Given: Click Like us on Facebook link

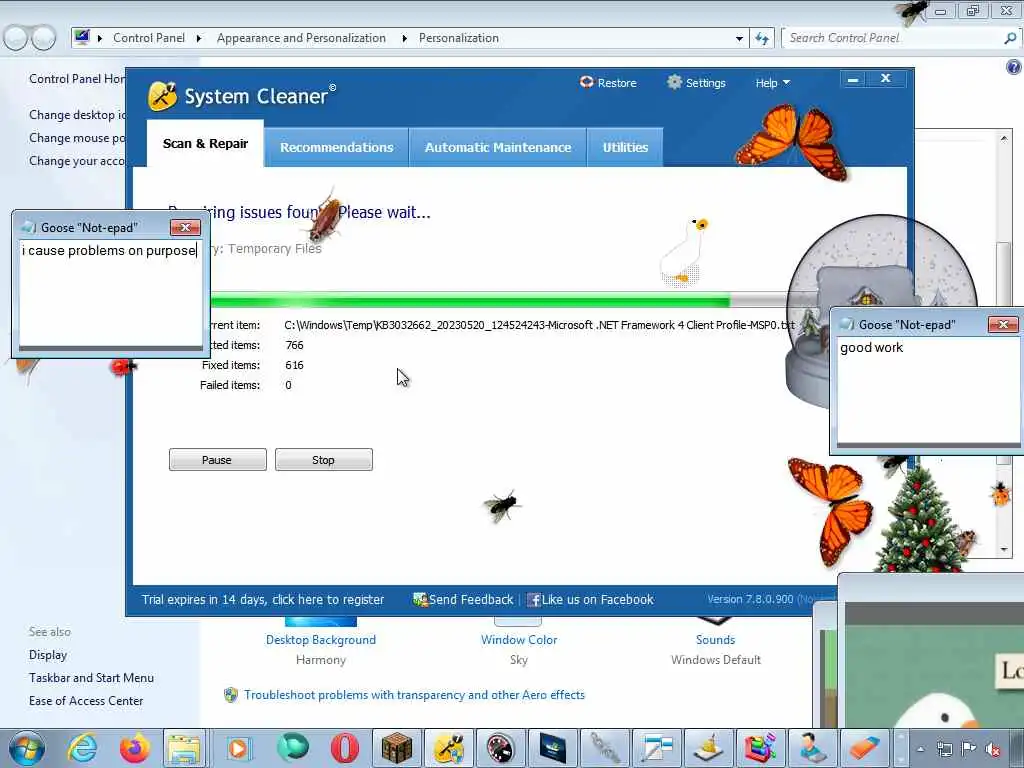Looking at the screenshot, I should tap(598, 600).
